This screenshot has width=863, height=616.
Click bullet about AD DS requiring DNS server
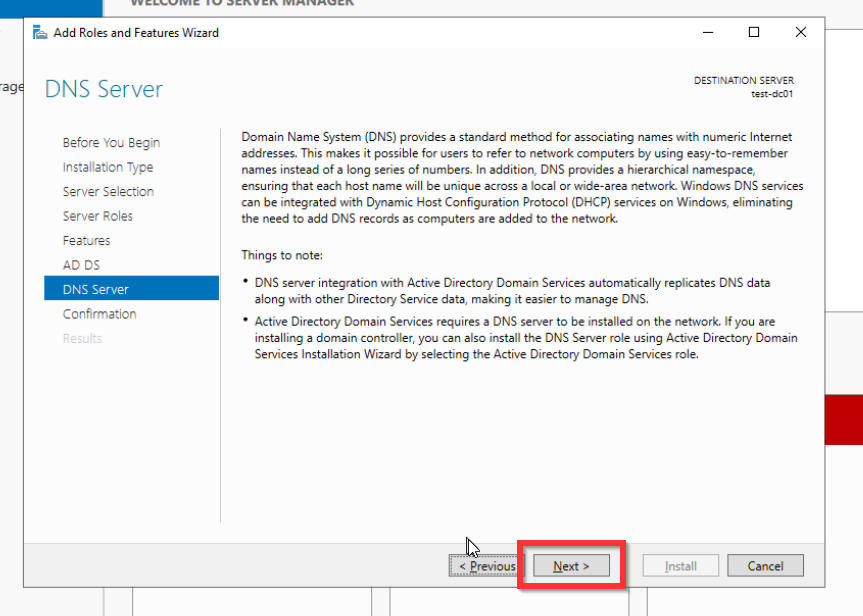526,337
